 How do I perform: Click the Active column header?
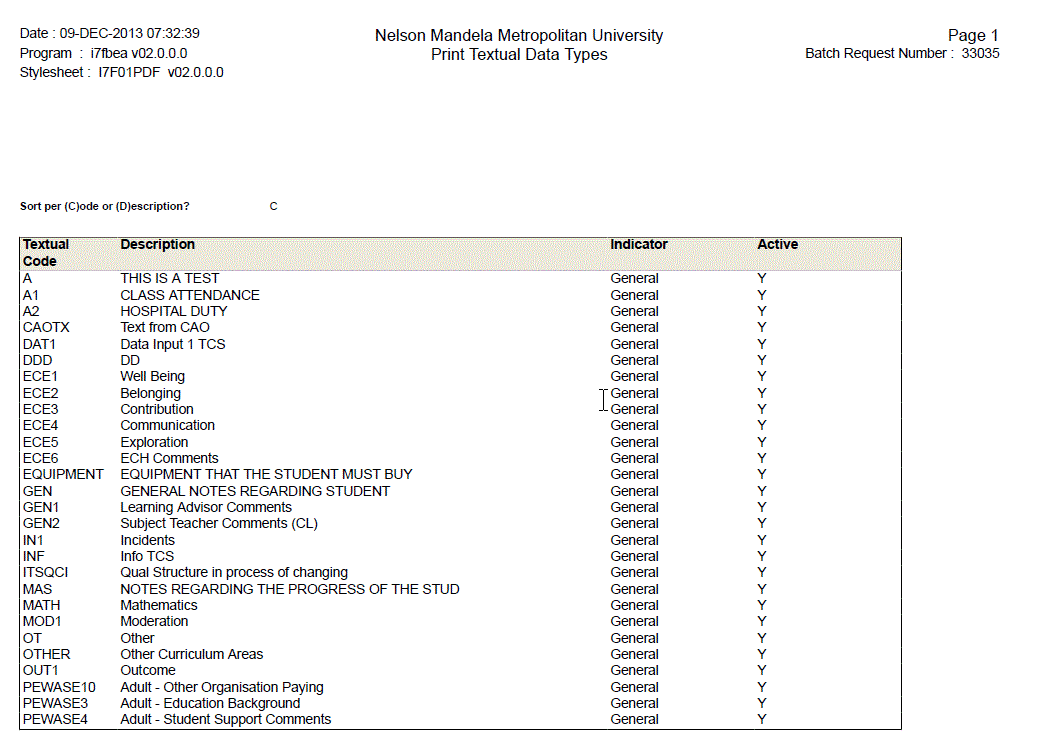pos(777,244)
